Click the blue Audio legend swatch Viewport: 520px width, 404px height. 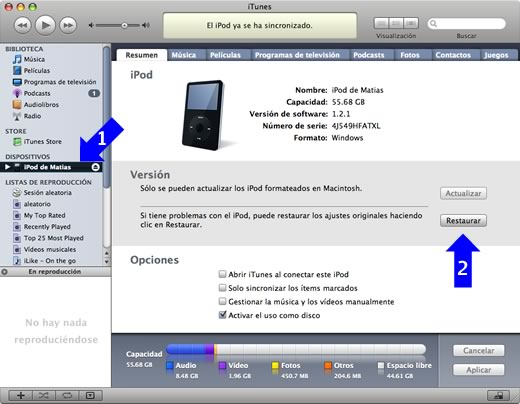tap(170, 366)
